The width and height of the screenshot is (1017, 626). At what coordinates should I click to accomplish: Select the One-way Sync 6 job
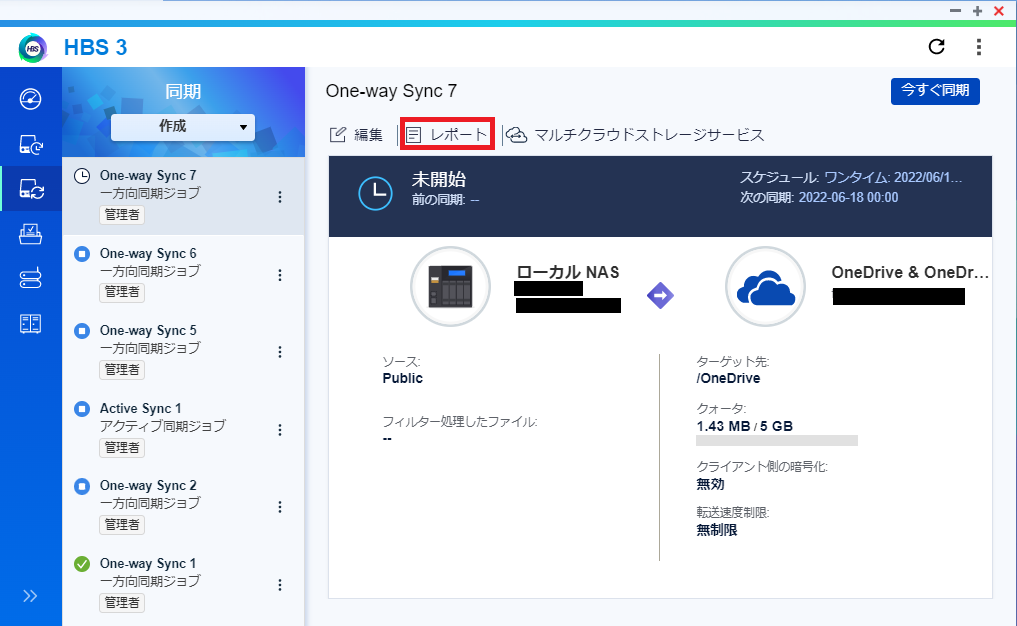[183, 273]
